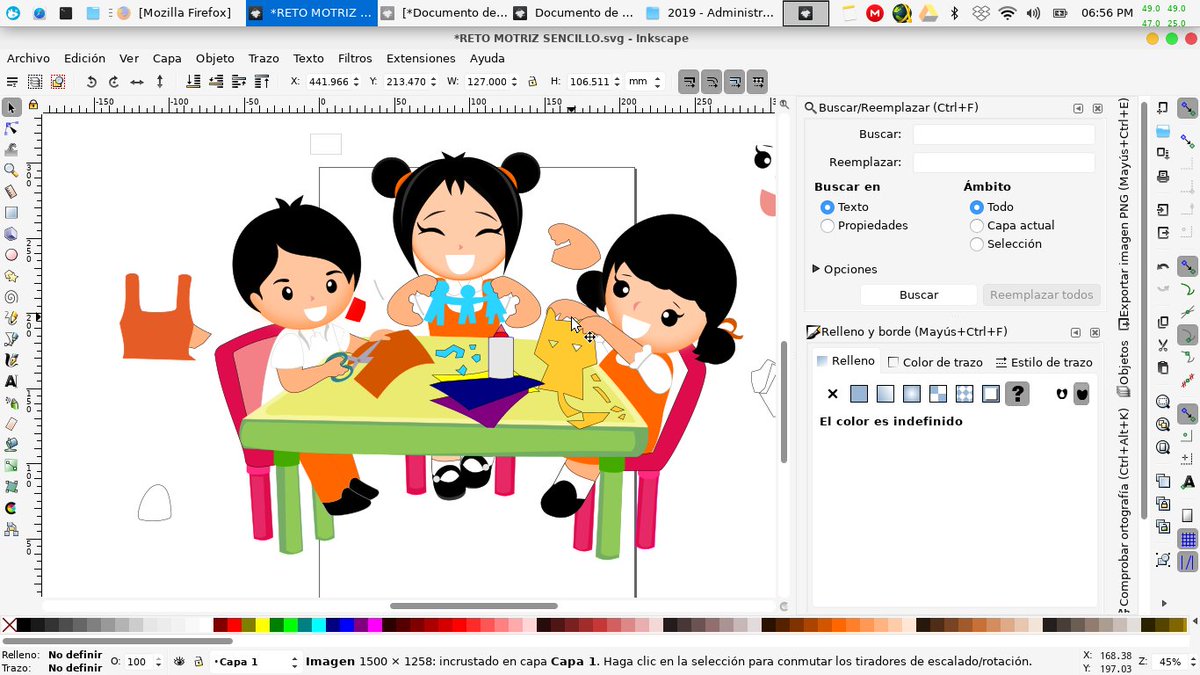Select the arrow Selector tool
The height and width of the screenshot is (675, 1200).
11,107
